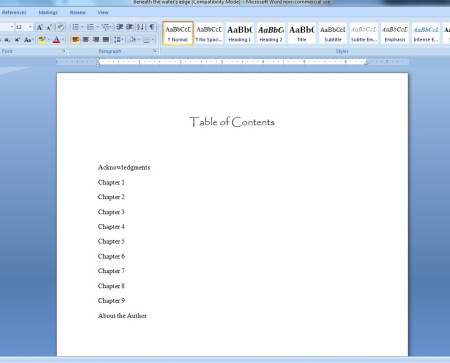The image size is (450, 363).
Task: Click the Chapter 1 line
Action: (111, 182)
